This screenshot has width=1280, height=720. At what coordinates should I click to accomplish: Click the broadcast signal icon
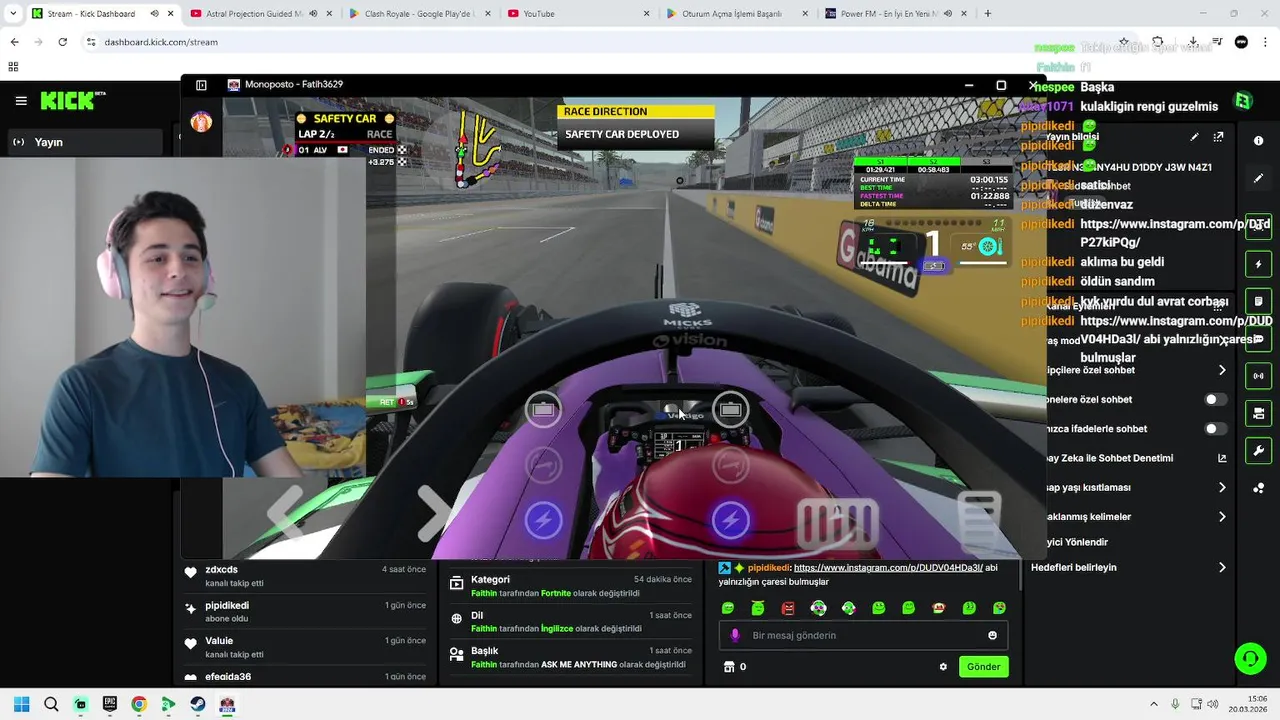point(1258,376)
